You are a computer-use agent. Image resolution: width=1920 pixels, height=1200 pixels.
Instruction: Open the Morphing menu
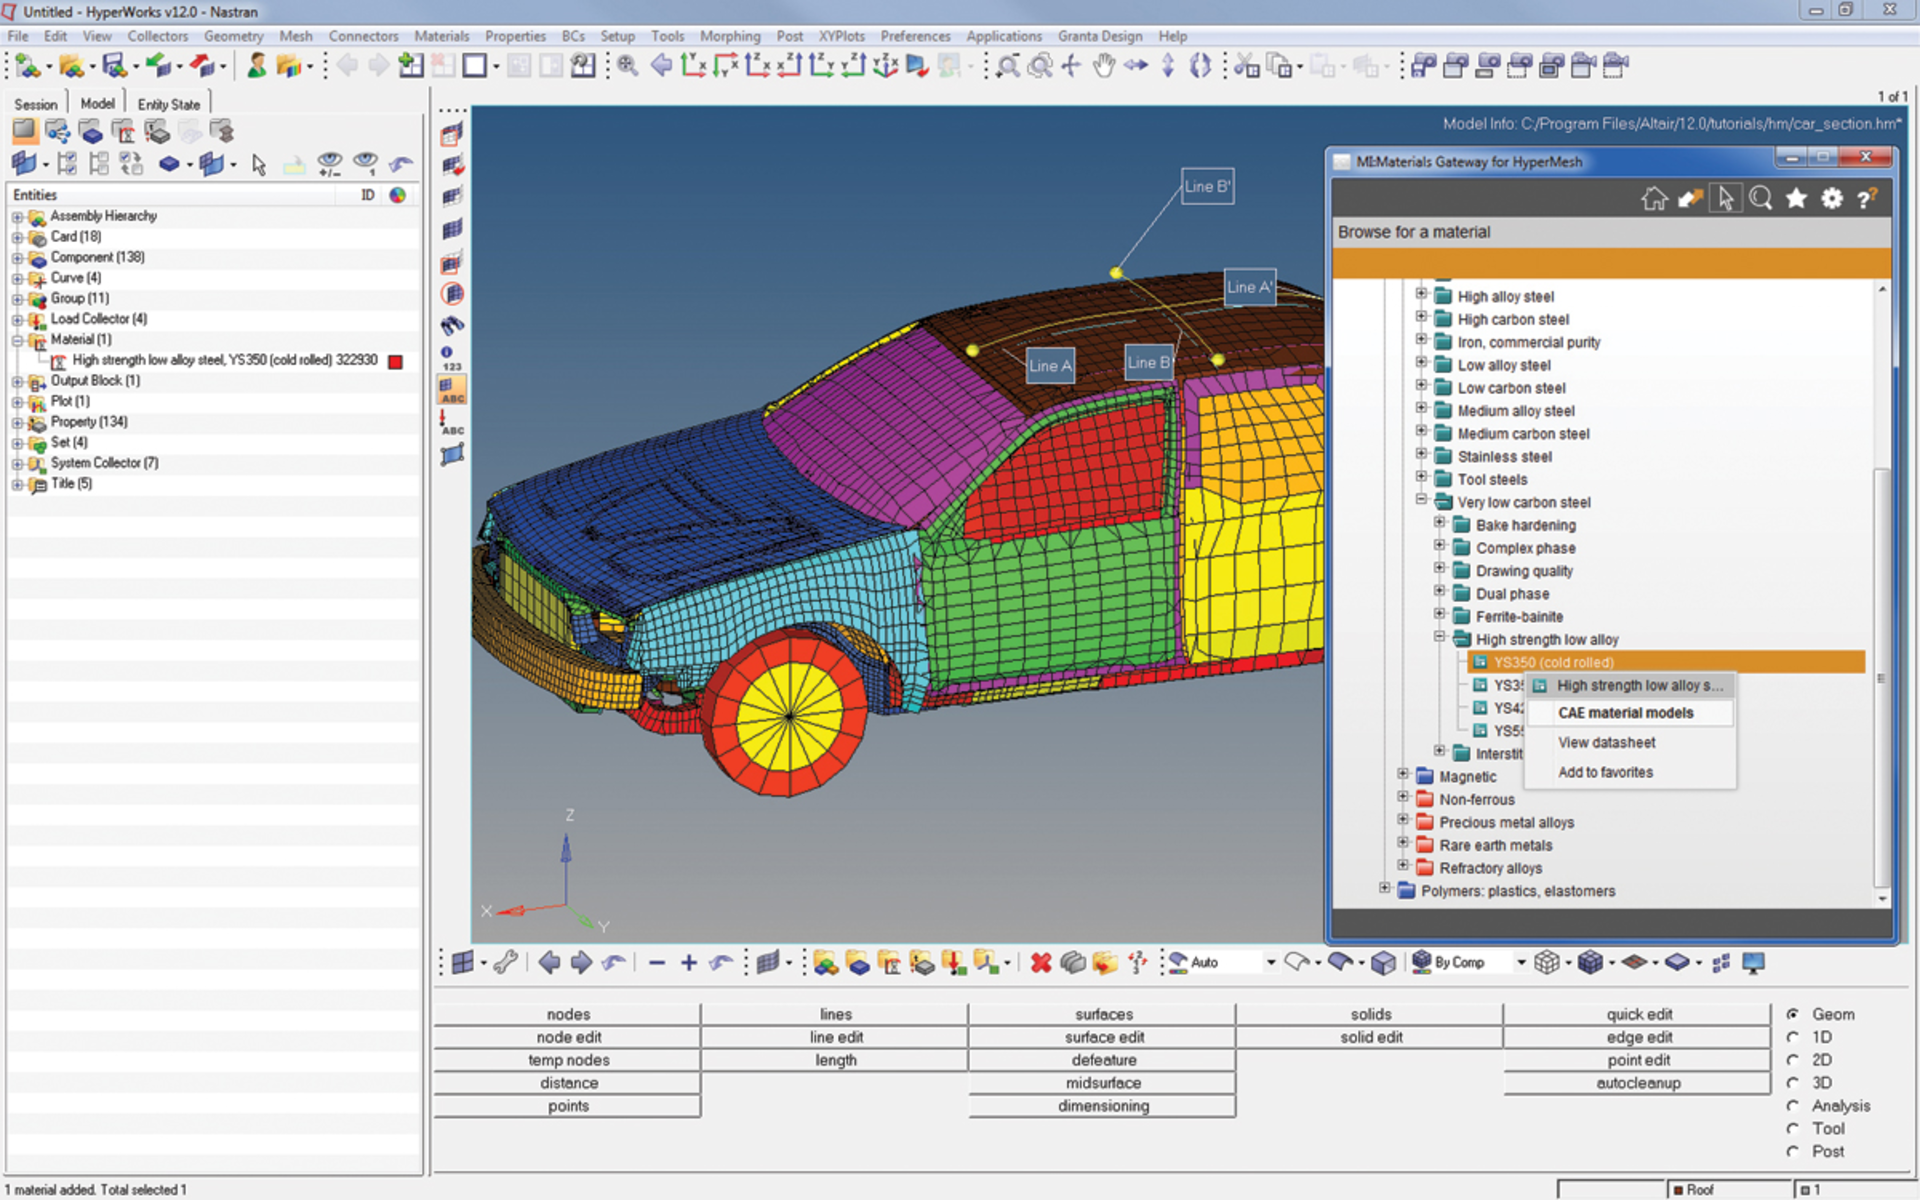(x=729, y=36)
